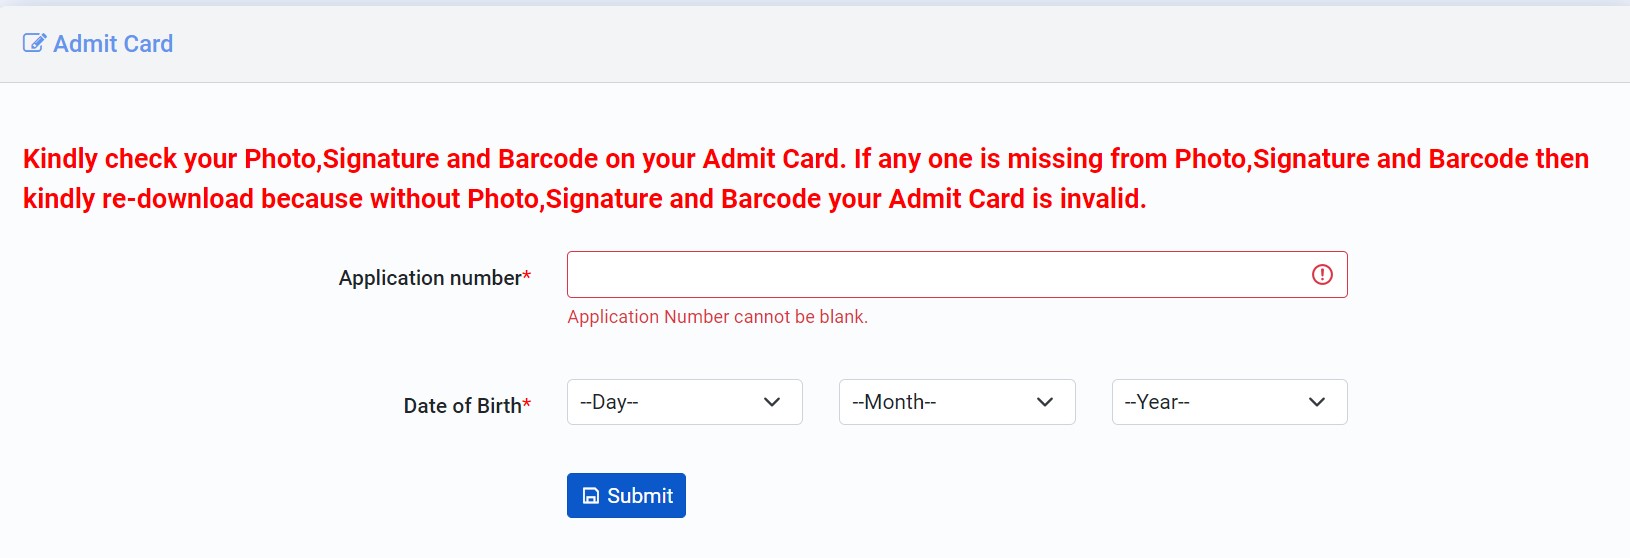
Task: Click the Day dropdown chevron arrow
Action: point(772,402)
